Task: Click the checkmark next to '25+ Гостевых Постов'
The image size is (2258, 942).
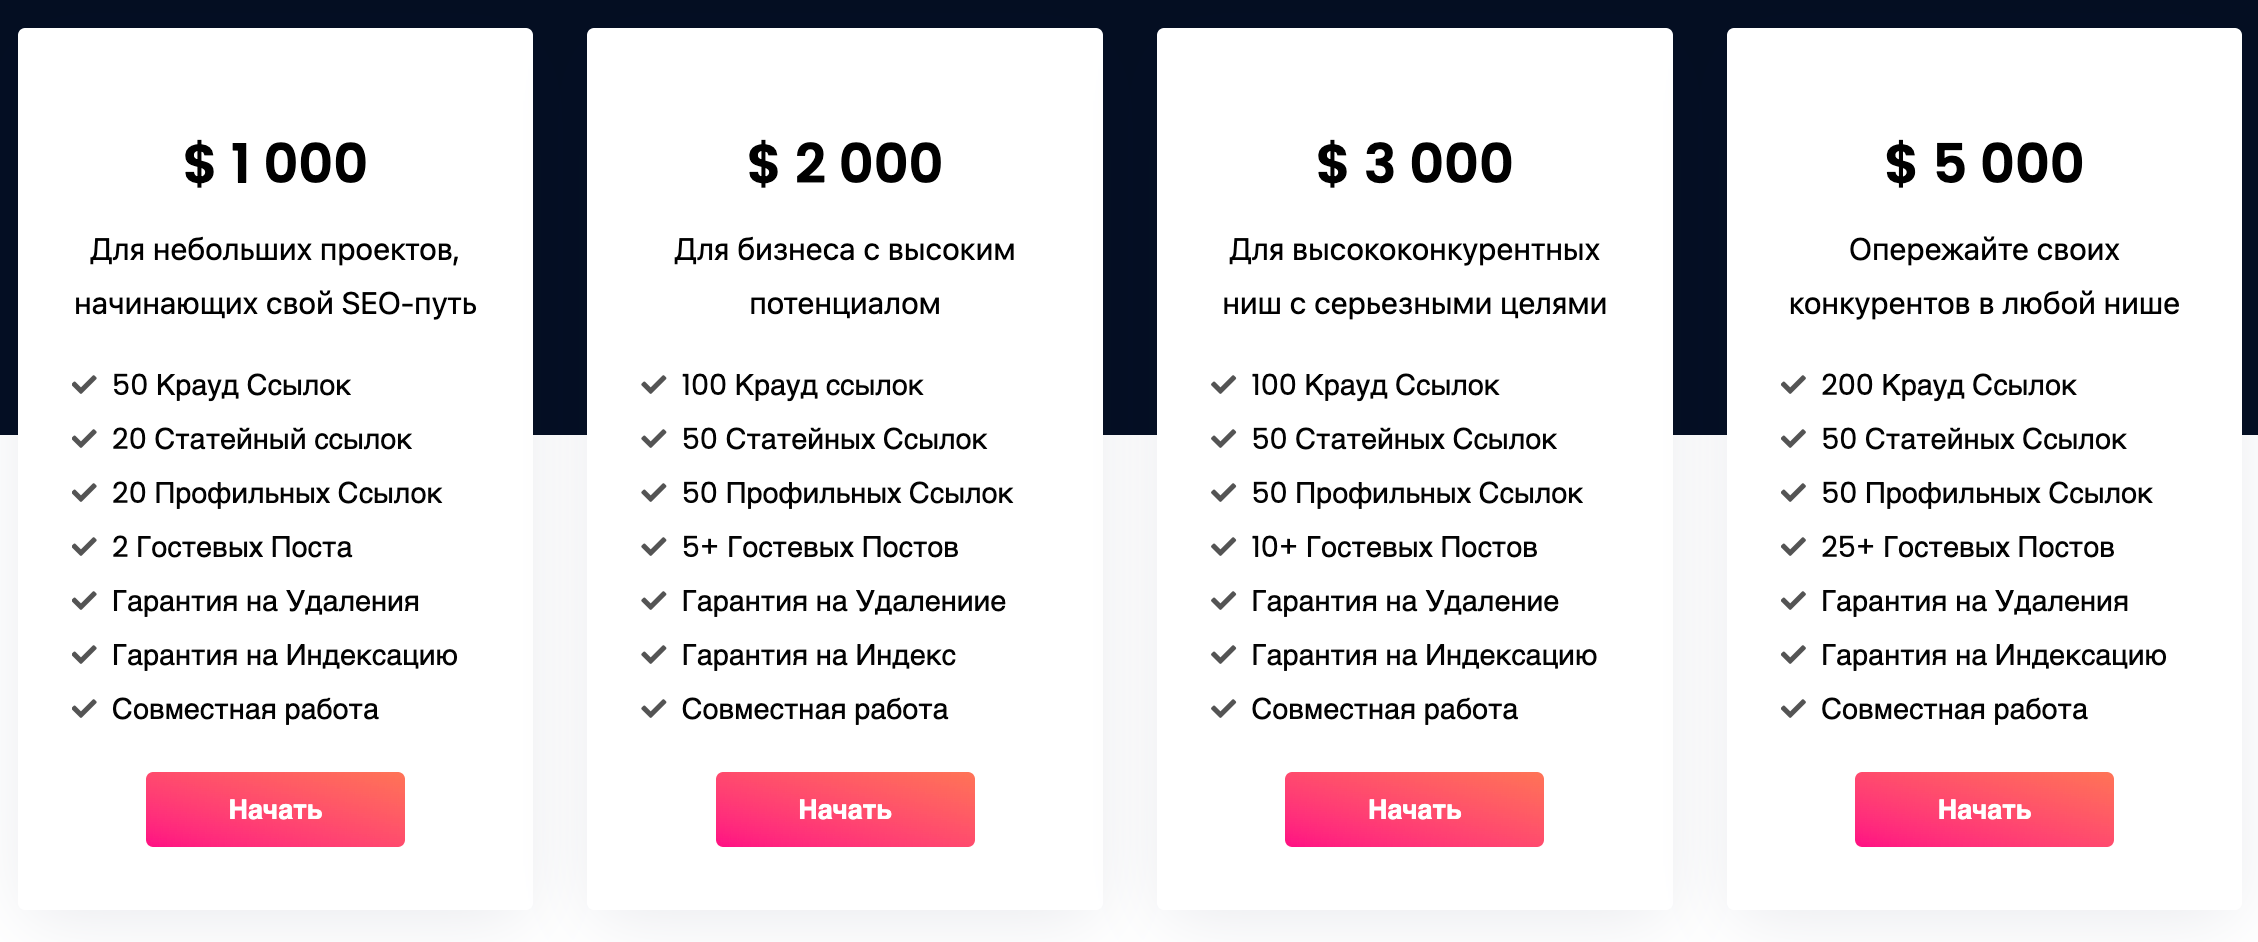Action: pos(1793,547)
